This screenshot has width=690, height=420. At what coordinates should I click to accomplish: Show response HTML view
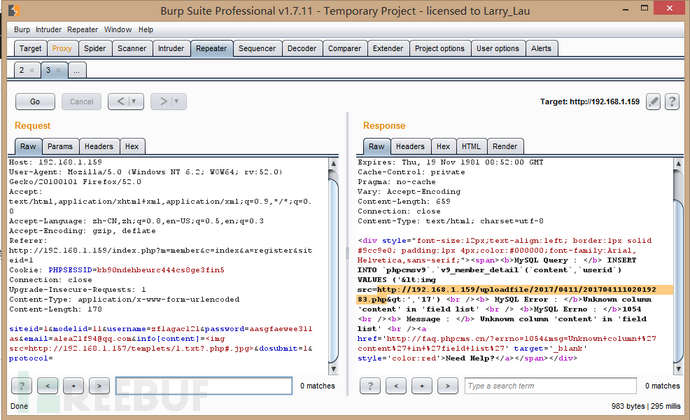pos(471,146)
